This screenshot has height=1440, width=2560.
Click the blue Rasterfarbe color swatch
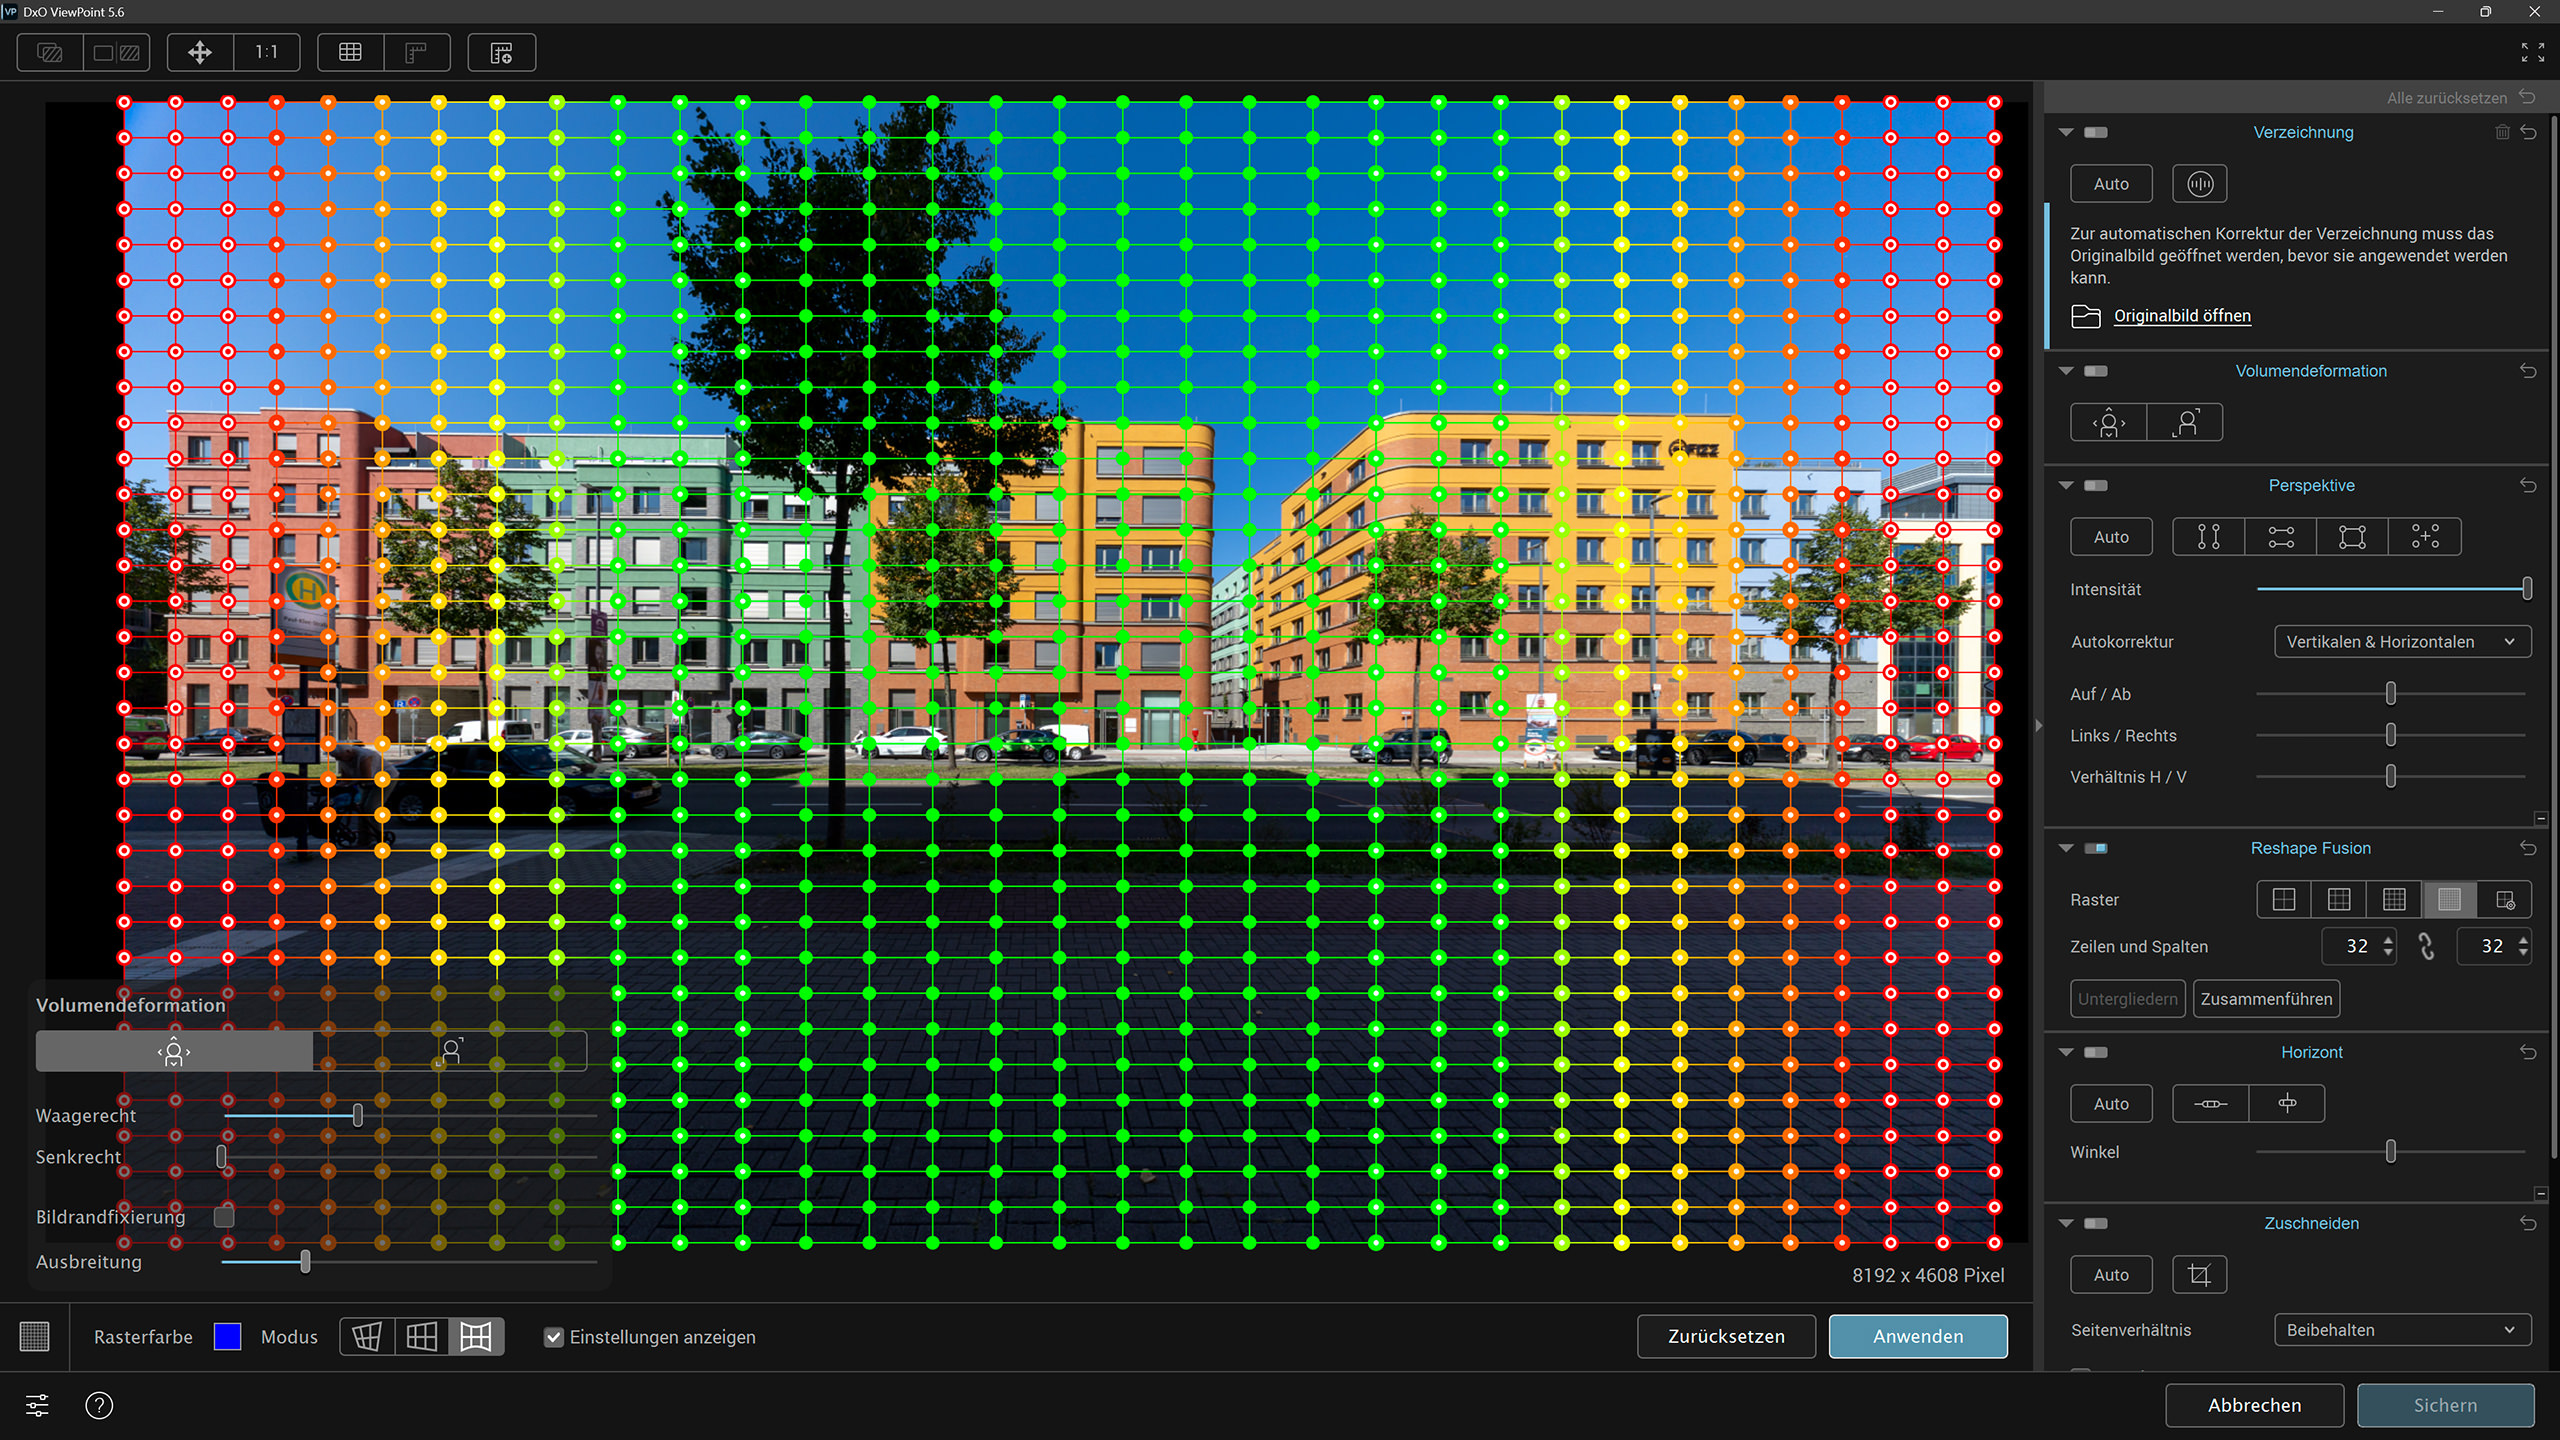[x=228, y=1337]
